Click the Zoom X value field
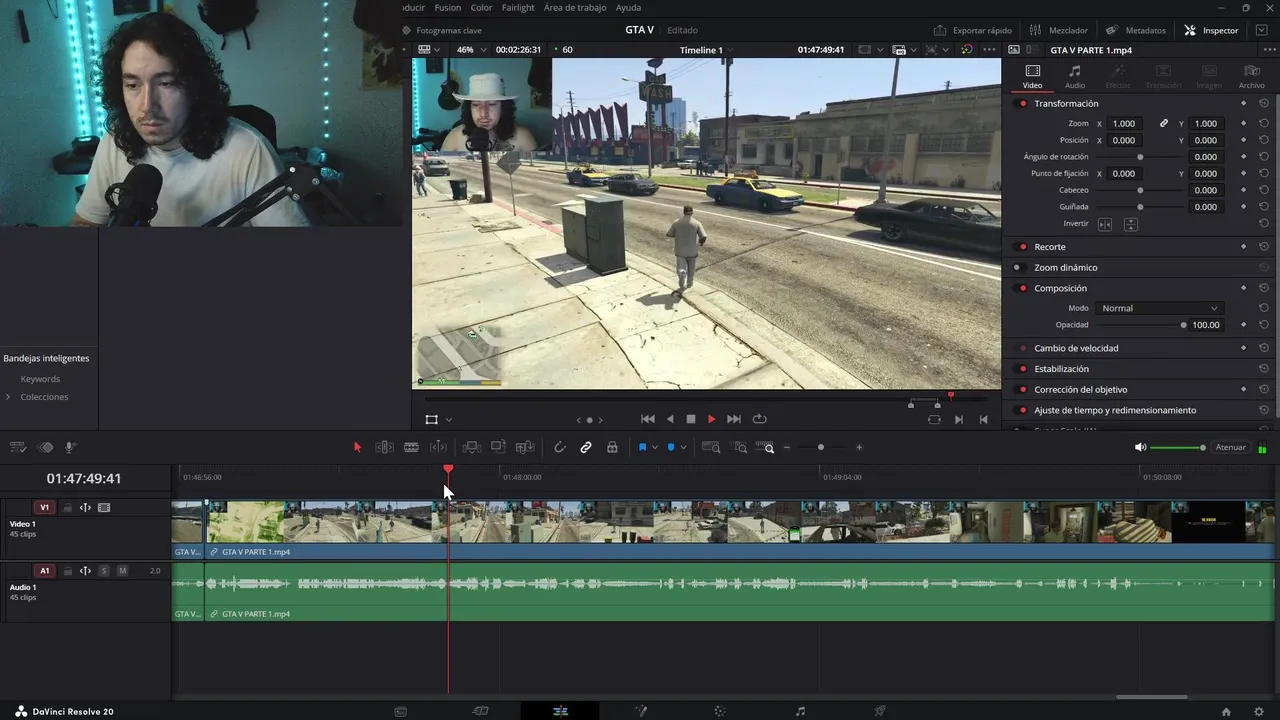 [x=1124, y=124]
